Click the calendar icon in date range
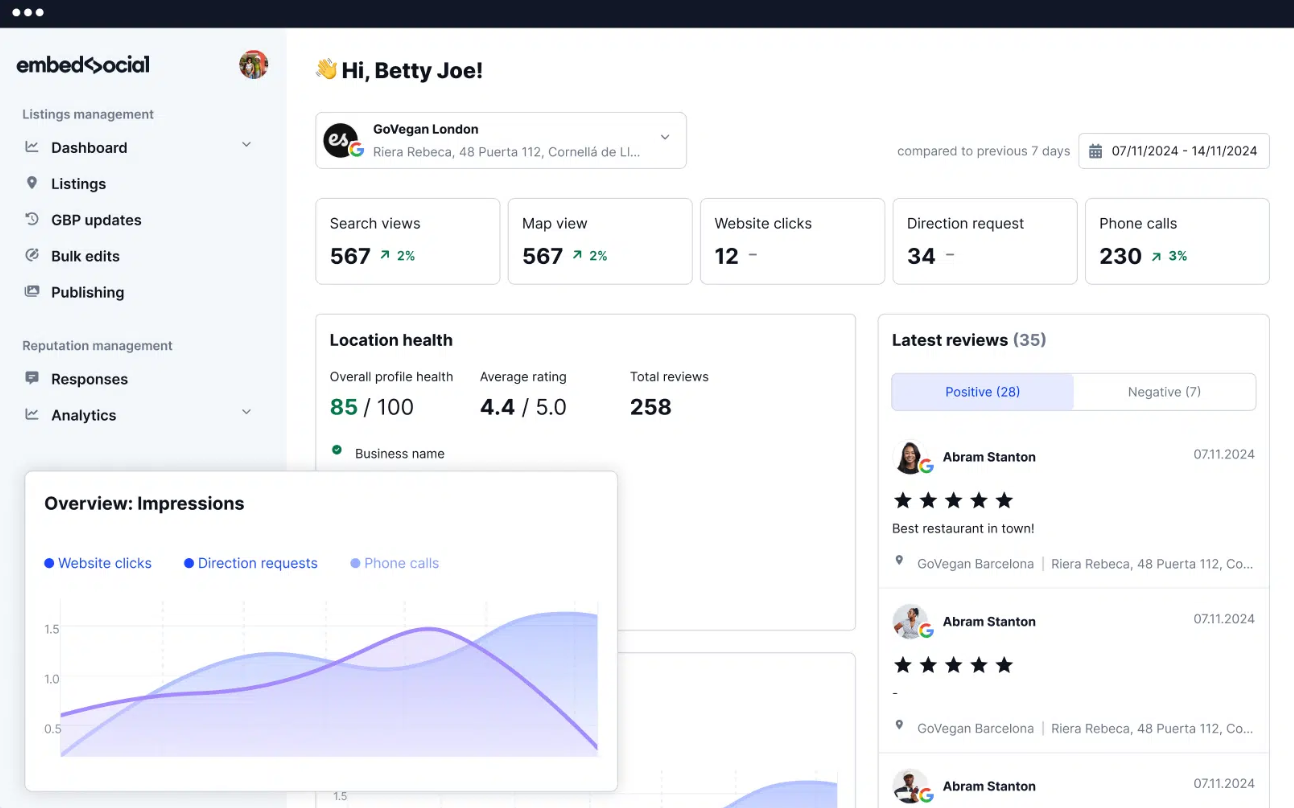This screenshot has width=1294, height=808. pyautogui.click(x=1095, y=151)
